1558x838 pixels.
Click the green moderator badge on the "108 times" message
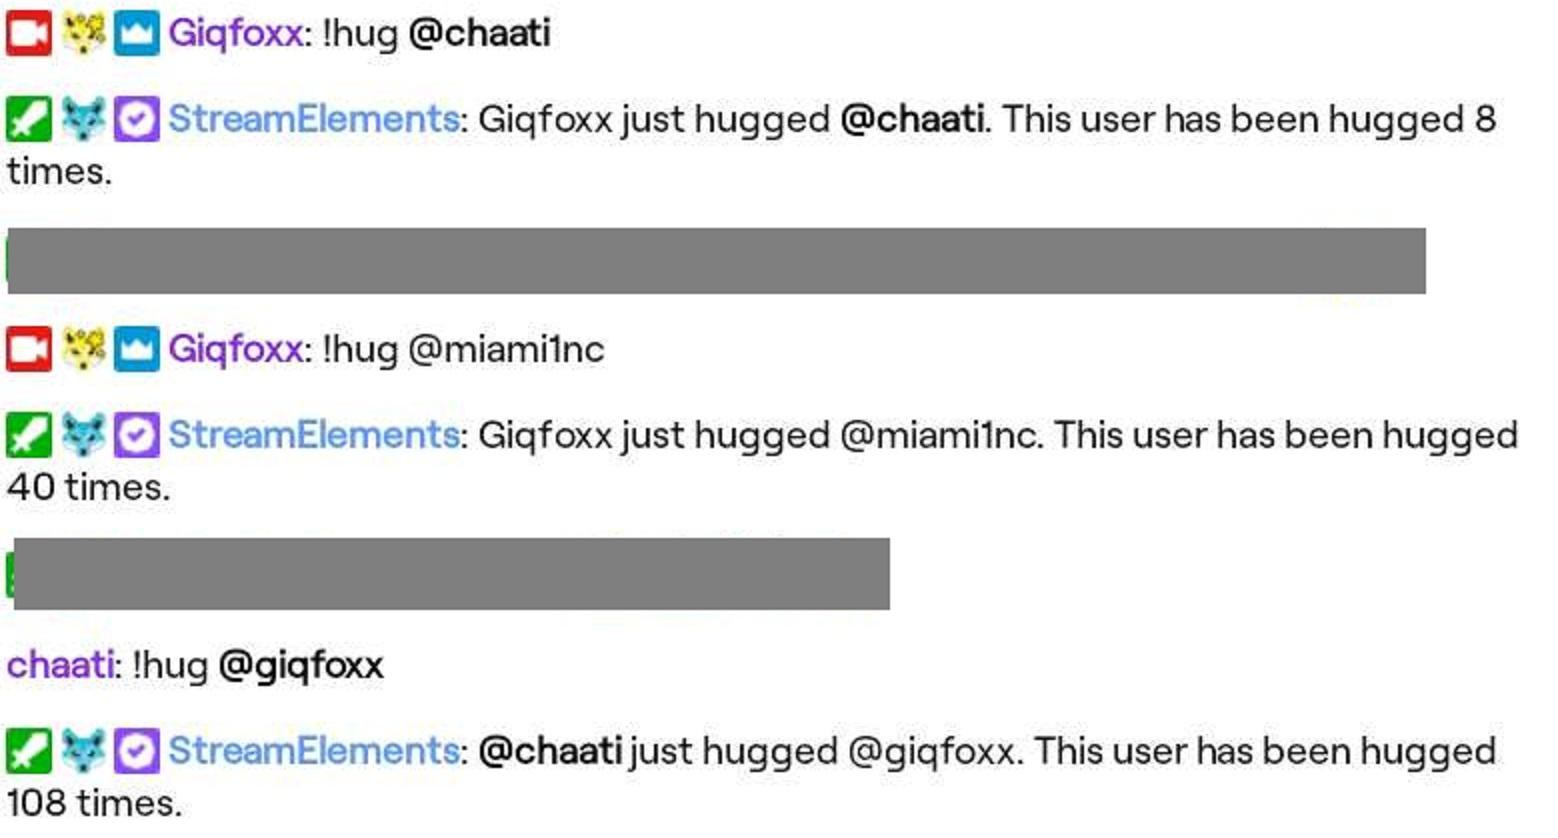(28, 752)
